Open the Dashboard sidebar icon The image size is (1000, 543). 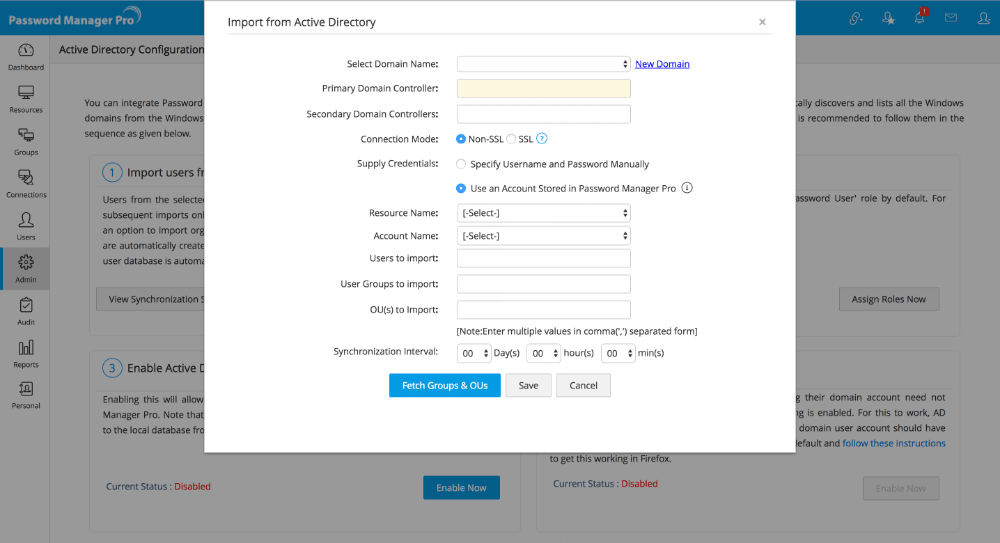[x=26, y=55]
